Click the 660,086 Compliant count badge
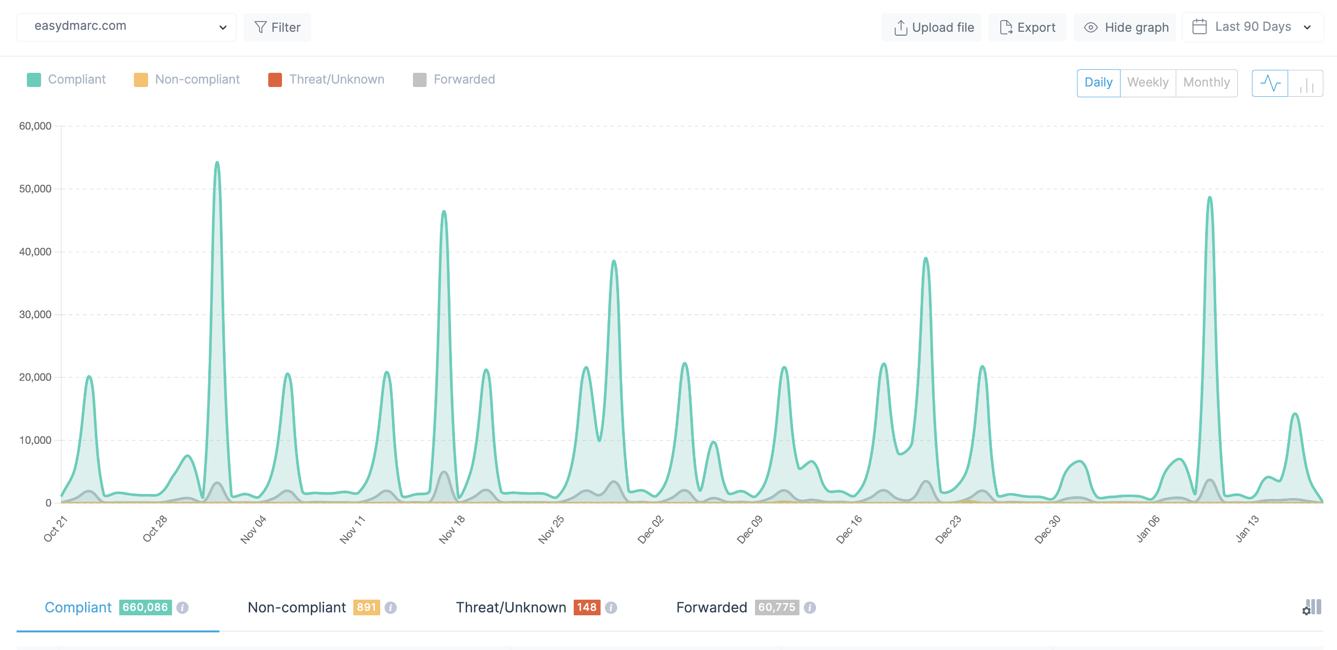 [x=147, y=607]
